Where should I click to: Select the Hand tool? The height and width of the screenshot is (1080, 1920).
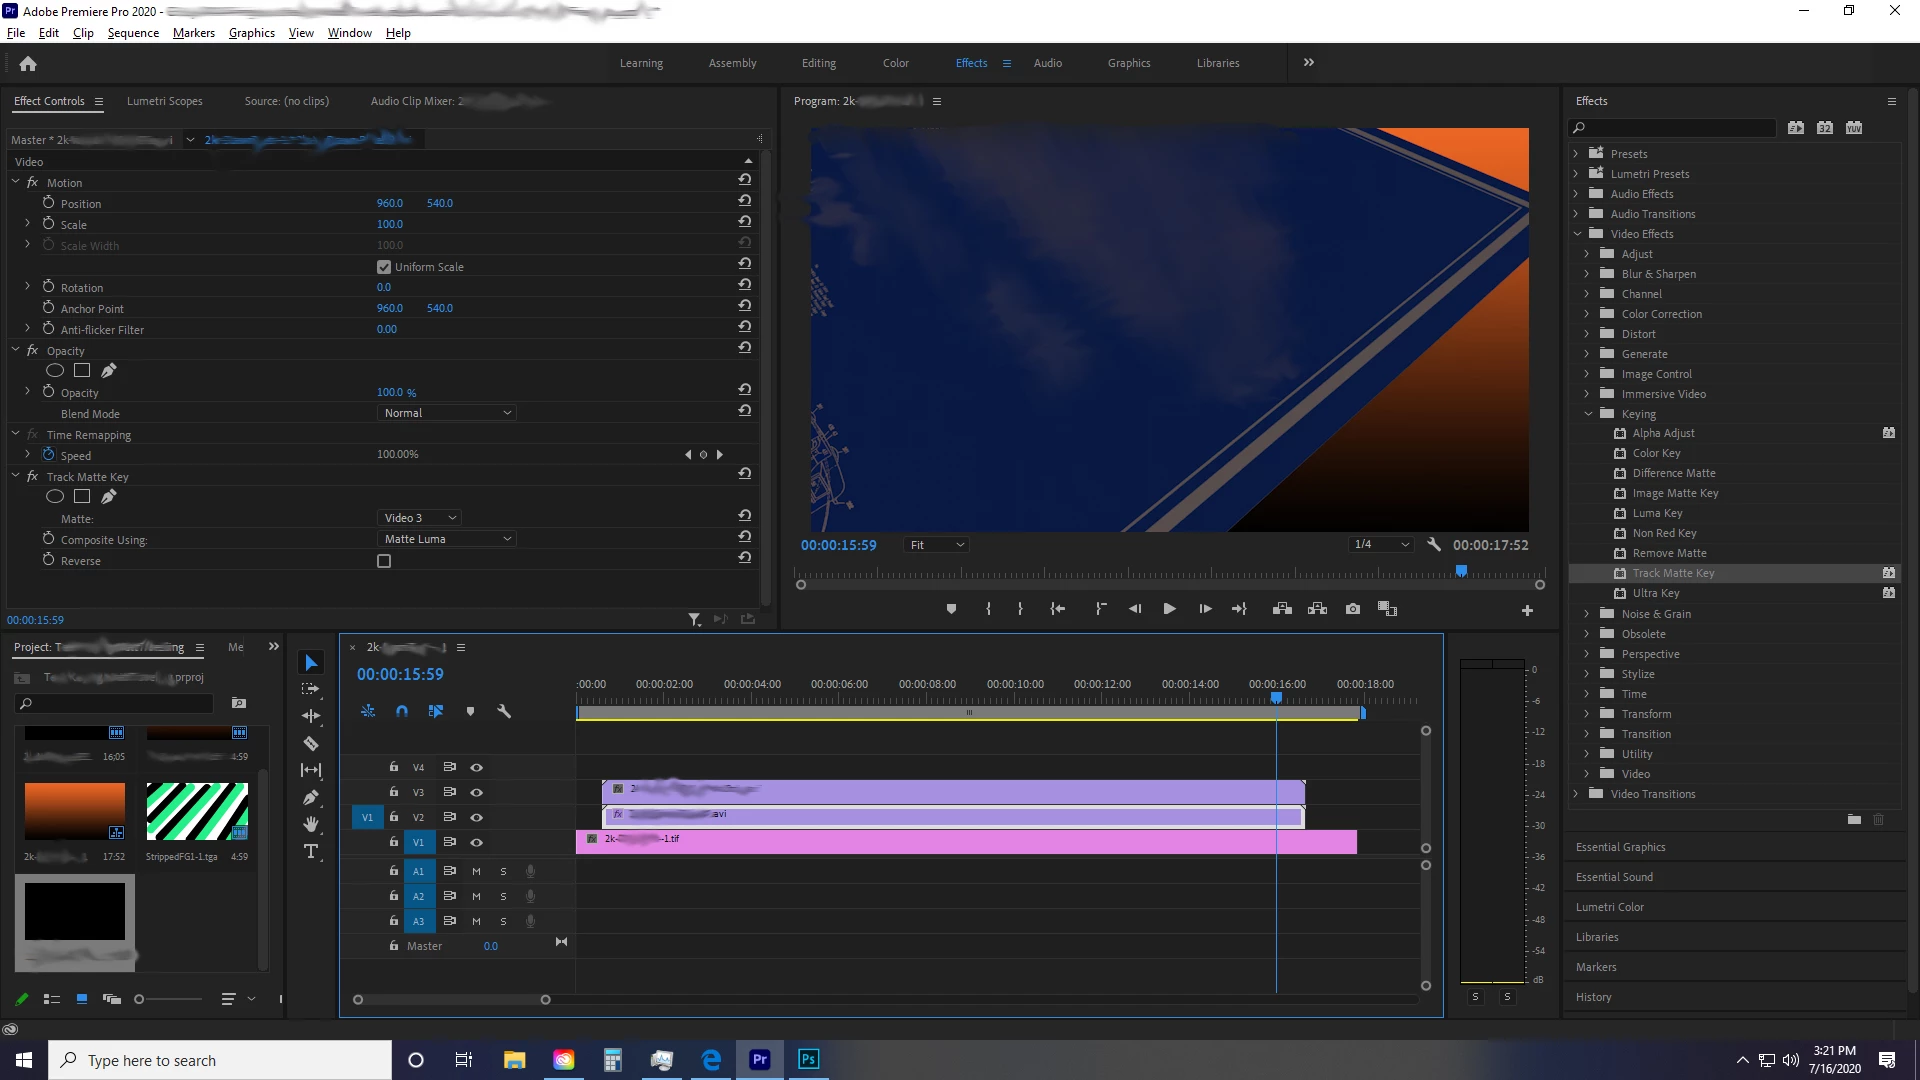pos(311,824)
